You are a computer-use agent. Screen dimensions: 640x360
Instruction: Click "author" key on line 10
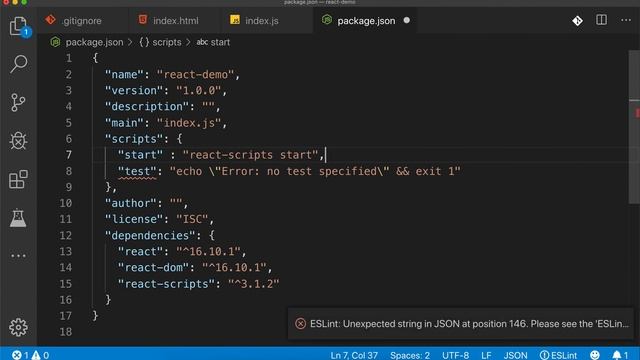coord(130,203)
